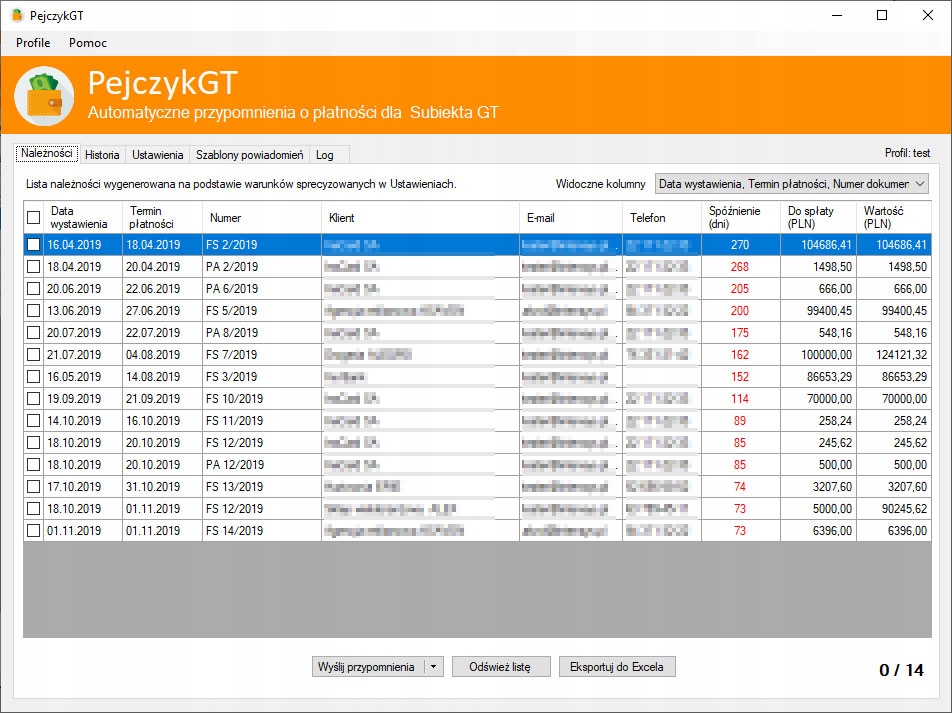
Task: Click the Eksportuj do Excela button
Action: point(617,666)
